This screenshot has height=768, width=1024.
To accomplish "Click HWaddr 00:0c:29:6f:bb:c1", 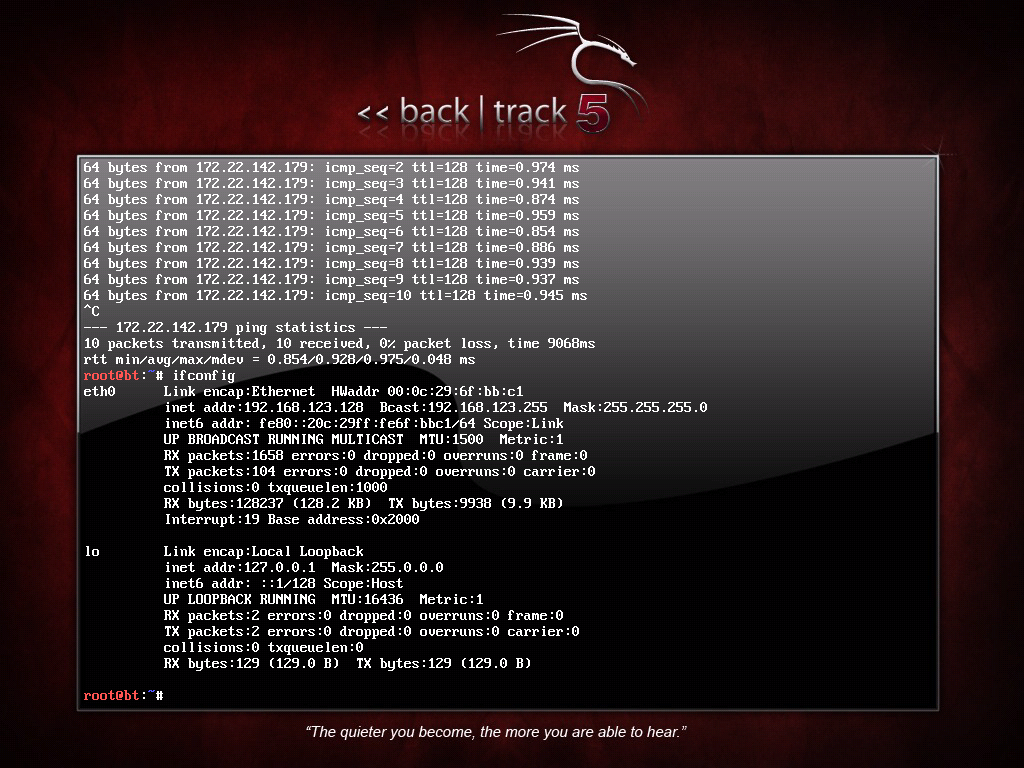I will click(x=427, y=391).
